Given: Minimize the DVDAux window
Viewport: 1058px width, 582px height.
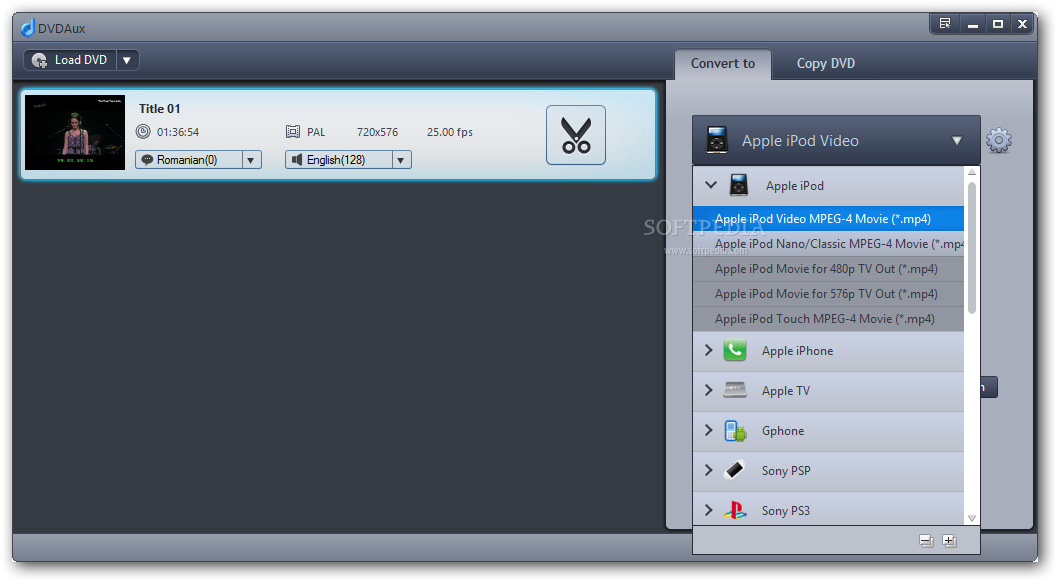Looking at the screenshot, I should (x=972, y=24).
